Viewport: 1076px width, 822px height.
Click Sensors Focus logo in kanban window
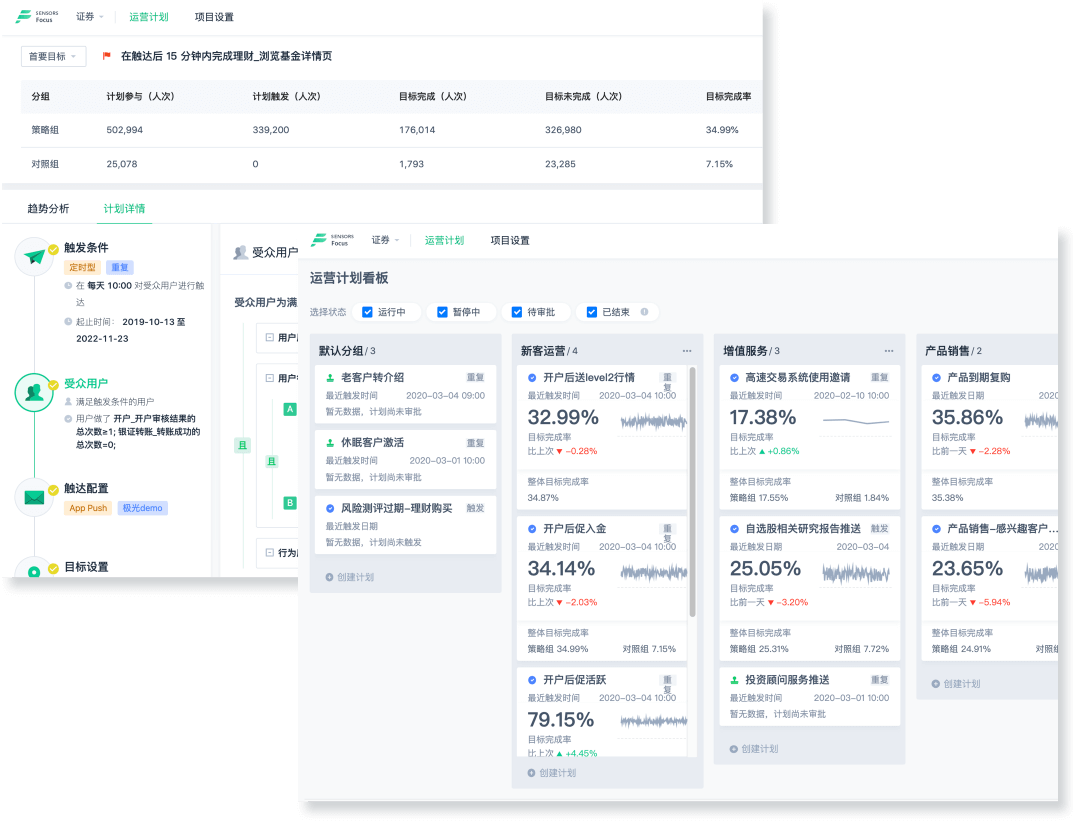tap(333, 240)
